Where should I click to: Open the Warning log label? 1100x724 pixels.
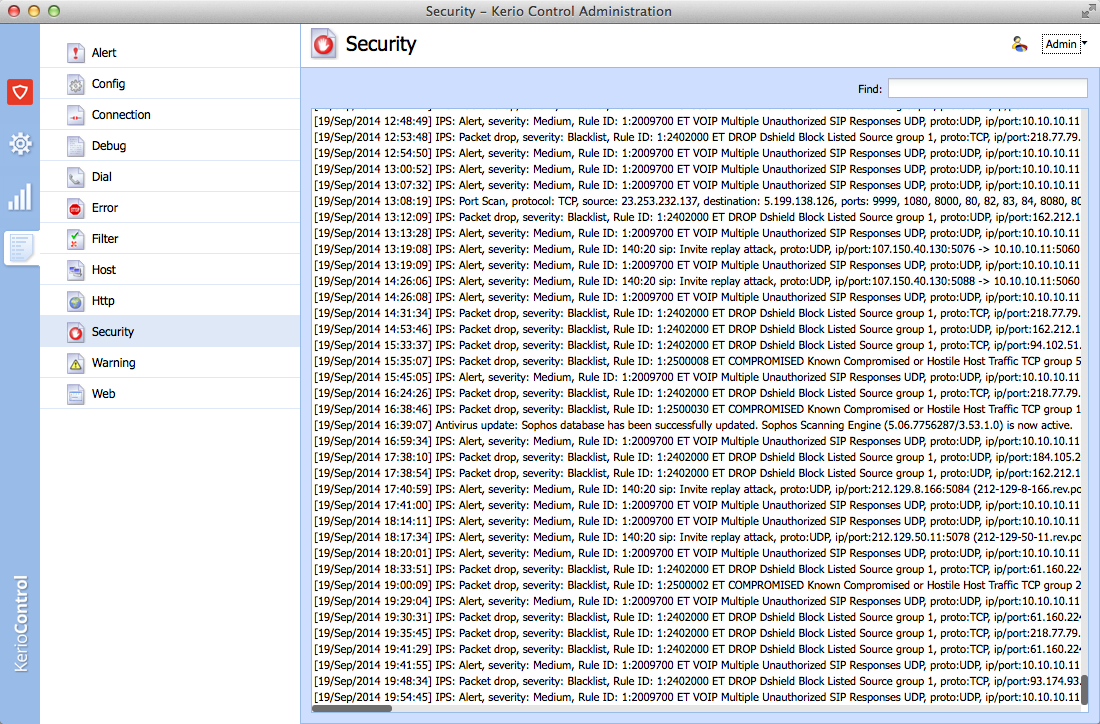point(114,363)
